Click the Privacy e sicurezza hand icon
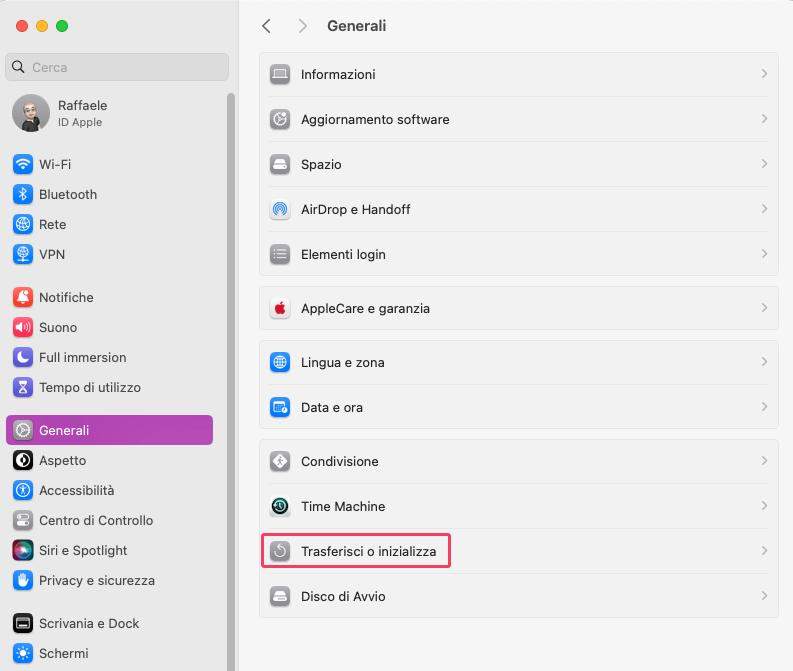 23,580
